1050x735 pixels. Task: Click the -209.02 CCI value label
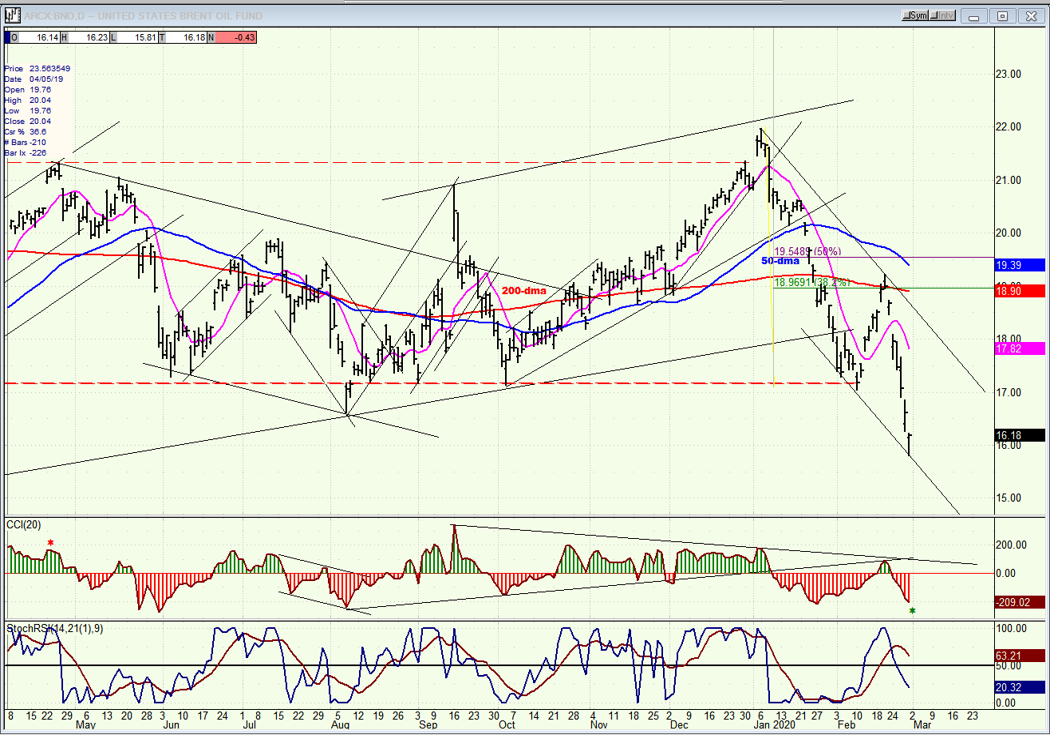point(1019,602)
